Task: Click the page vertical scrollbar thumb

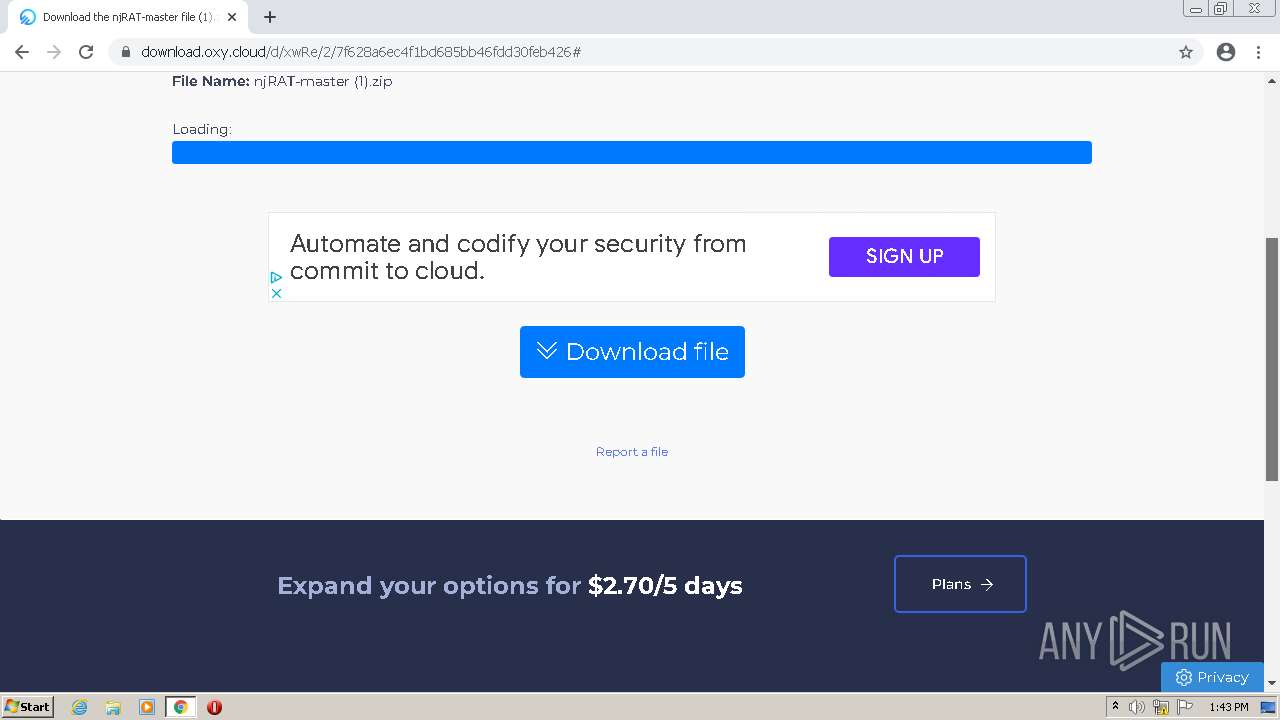Action: click(1272, 360)
